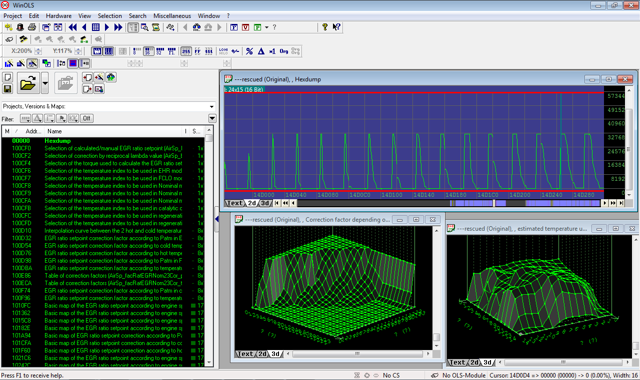
Task: Open the Selection menu
Action: (x=110, y=16)
